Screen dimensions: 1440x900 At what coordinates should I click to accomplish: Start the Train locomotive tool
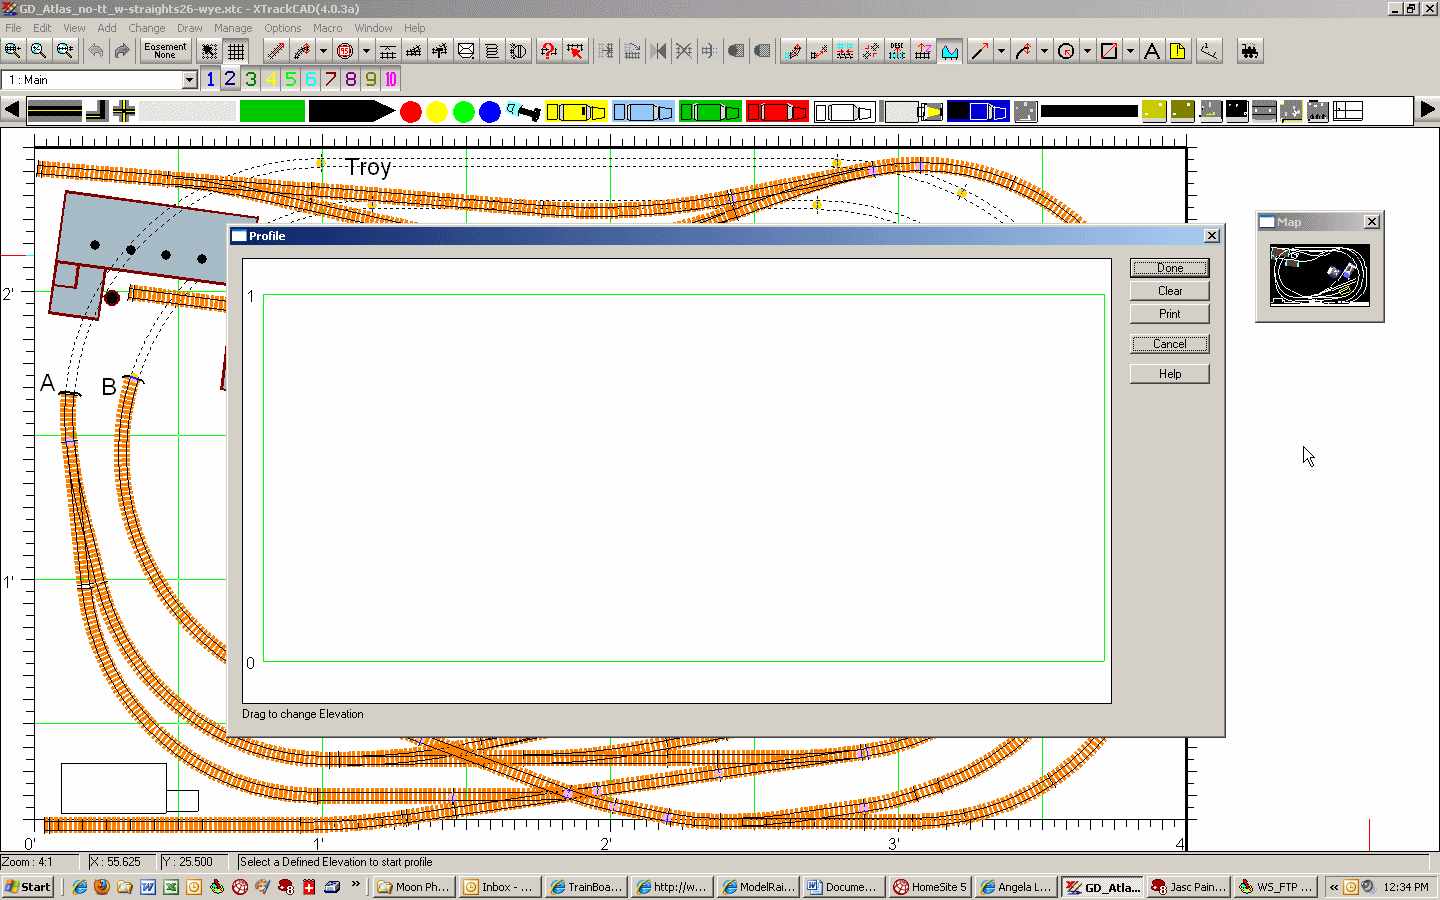pos(1249,51)
